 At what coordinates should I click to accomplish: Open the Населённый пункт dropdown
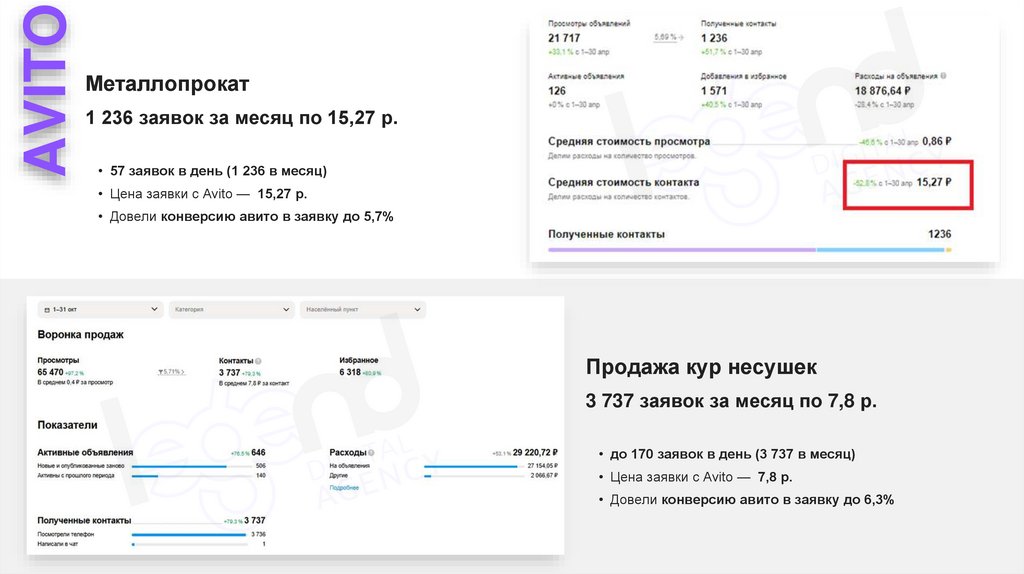(362, 310)
